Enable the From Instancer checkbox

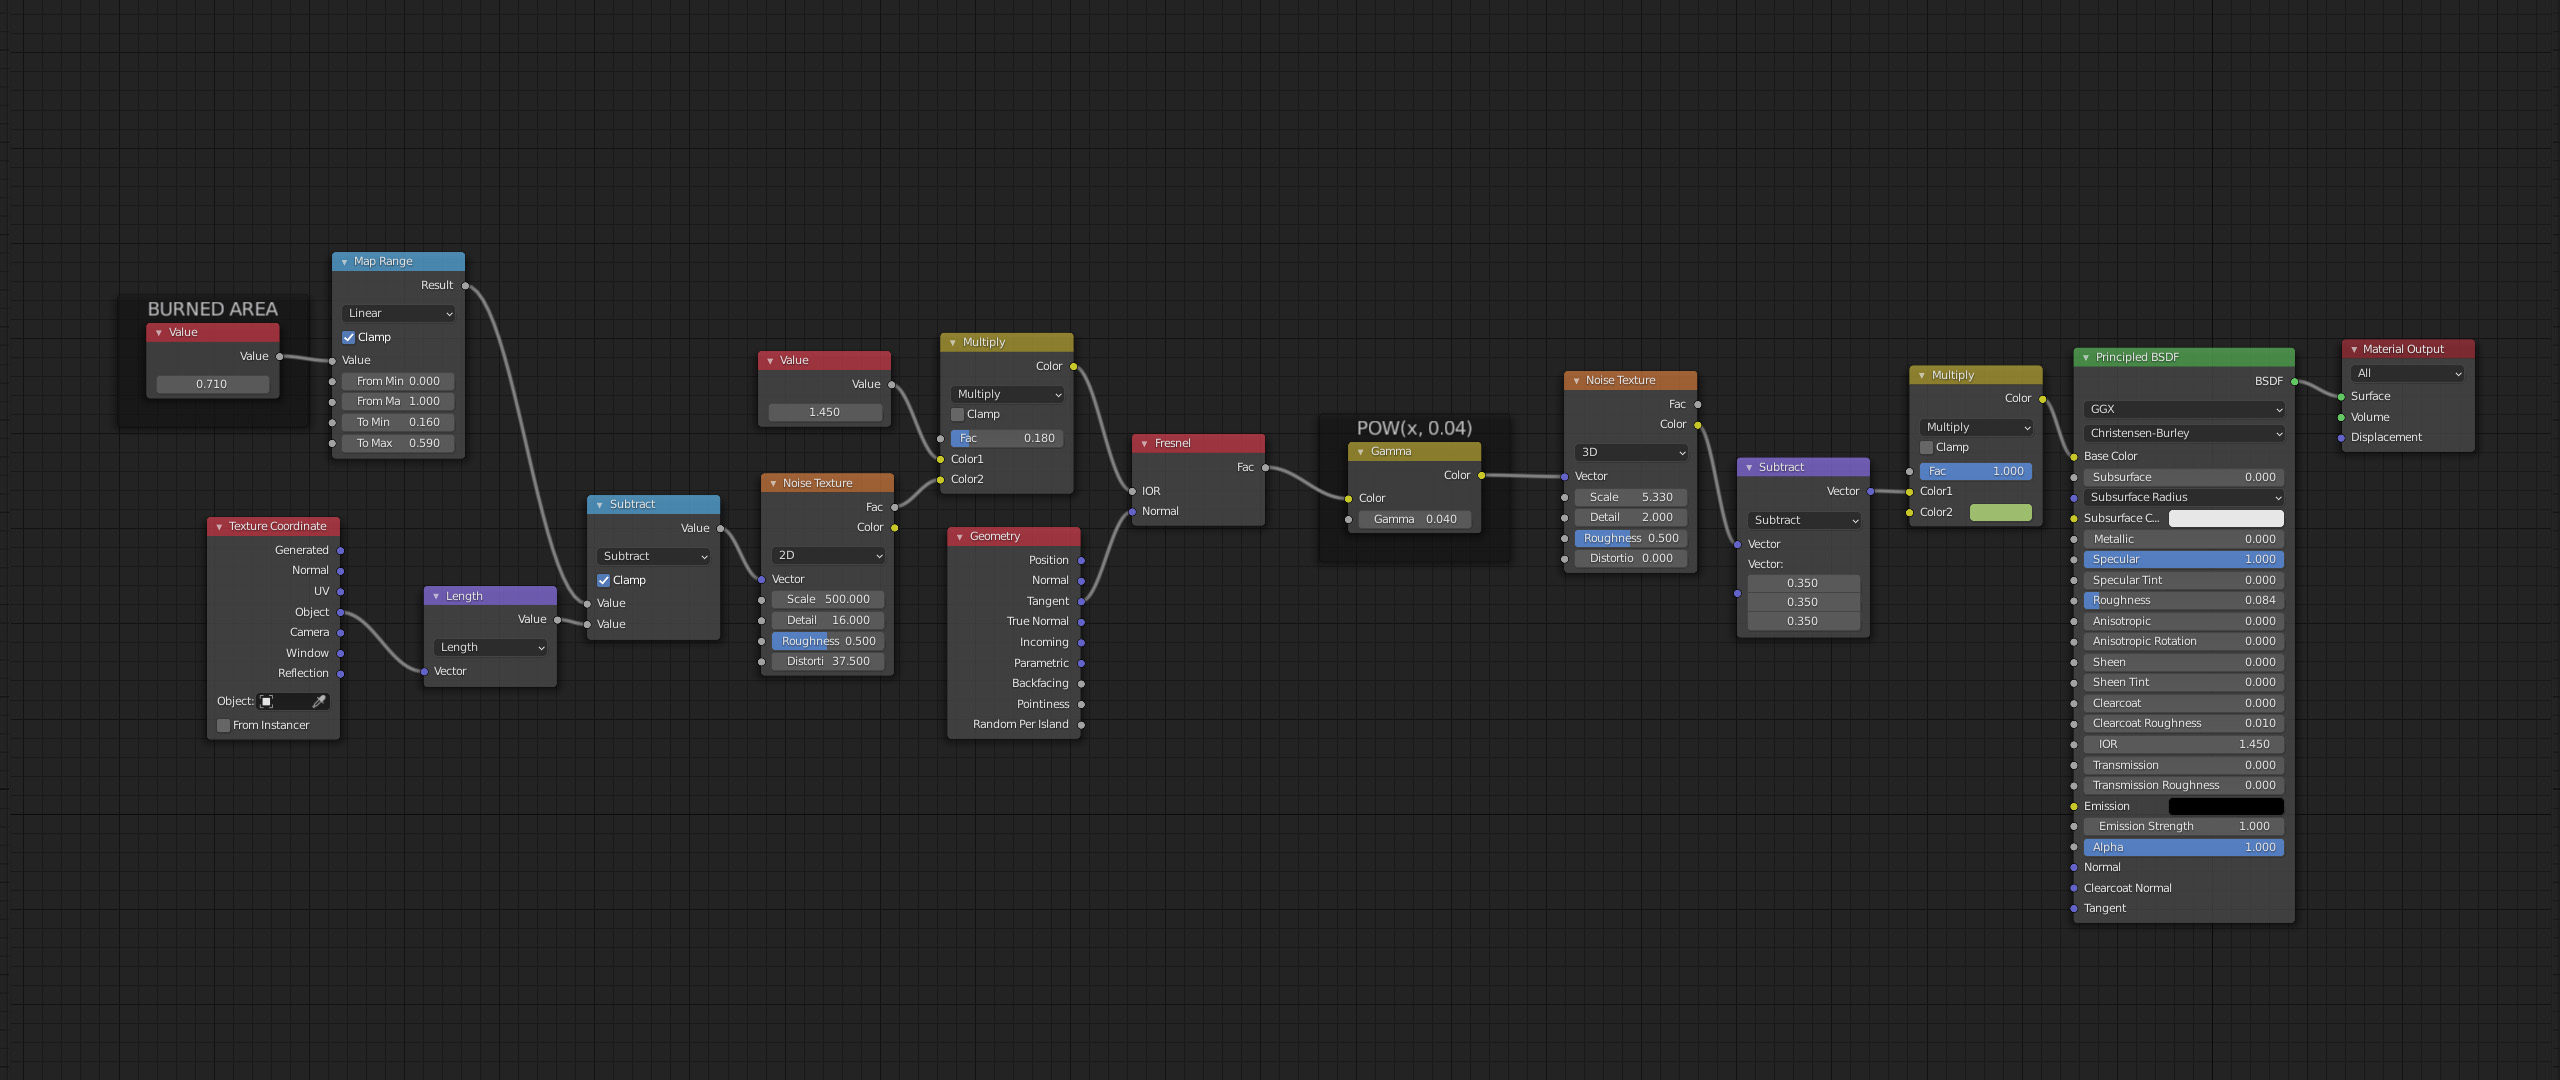(x=224, y=725)
